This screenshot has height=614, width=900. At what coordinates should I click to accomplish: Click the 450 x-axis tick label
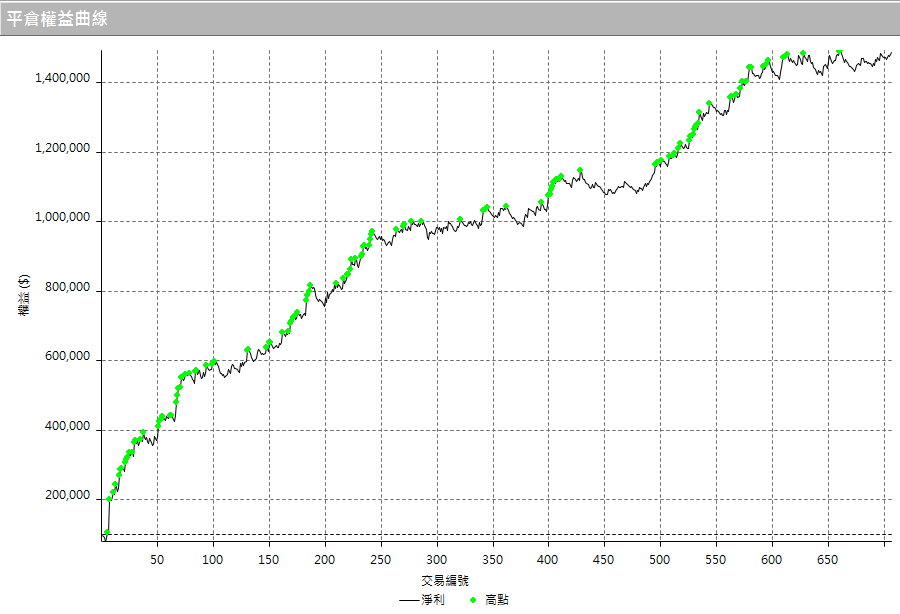pos(603,560)
